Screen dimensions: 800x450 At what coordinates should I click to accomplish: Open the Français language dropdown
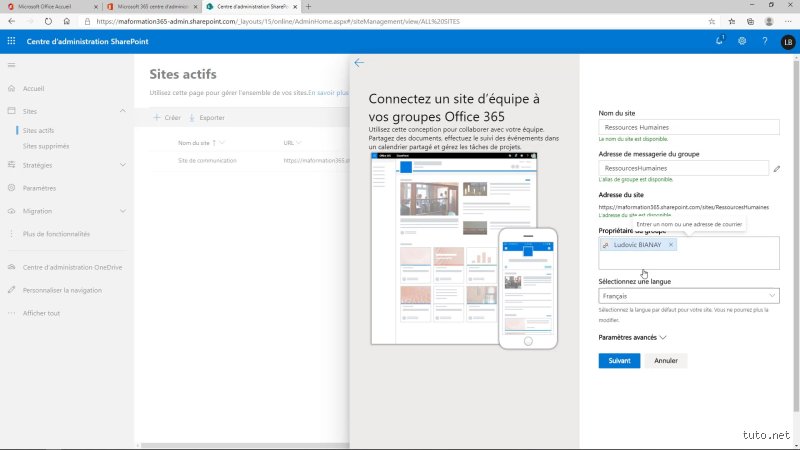coord(689,296)
